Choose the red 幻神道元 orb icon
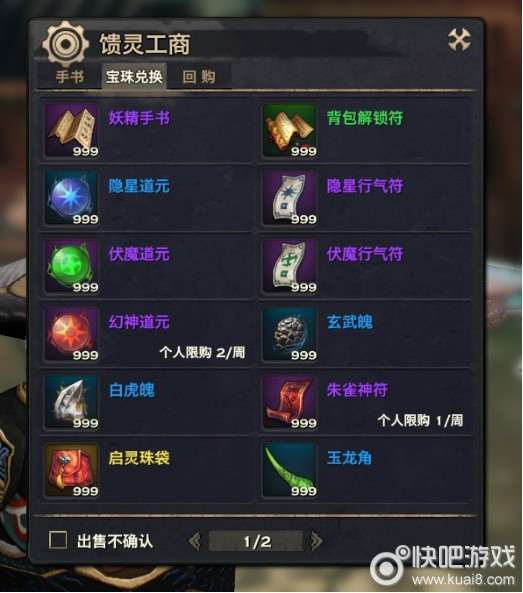Viewport: 523px width, 593px height. 72,334
